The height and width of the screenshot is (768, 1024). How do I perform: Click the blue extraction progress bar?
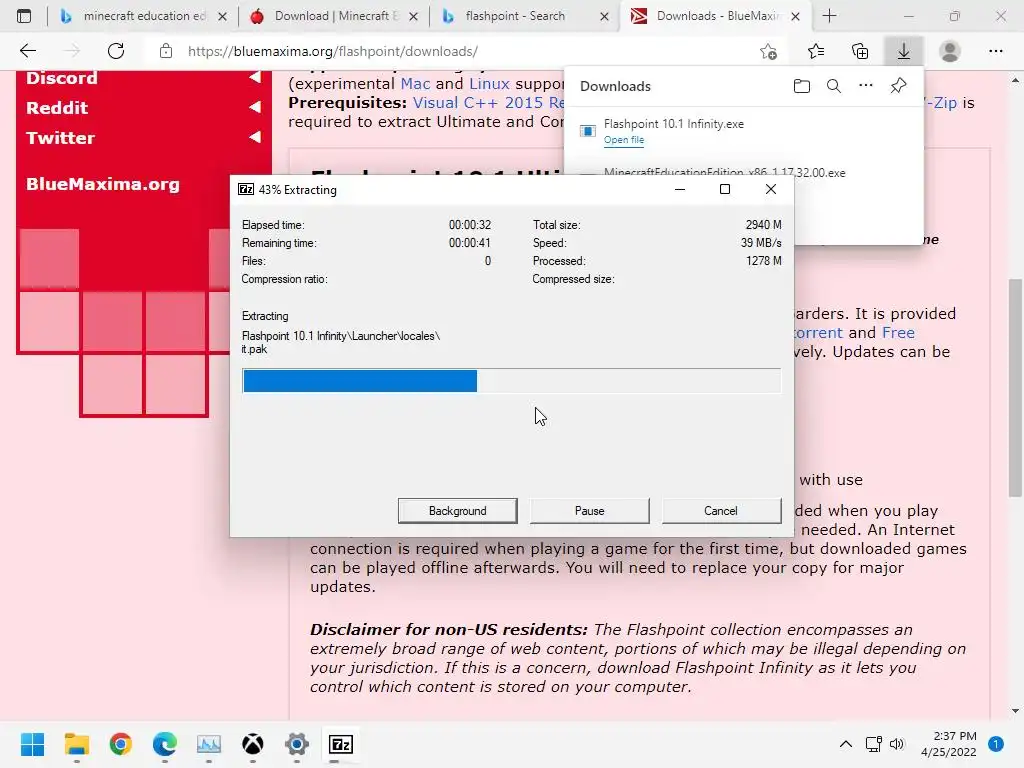pyautogui.click(x=360, y=381)
